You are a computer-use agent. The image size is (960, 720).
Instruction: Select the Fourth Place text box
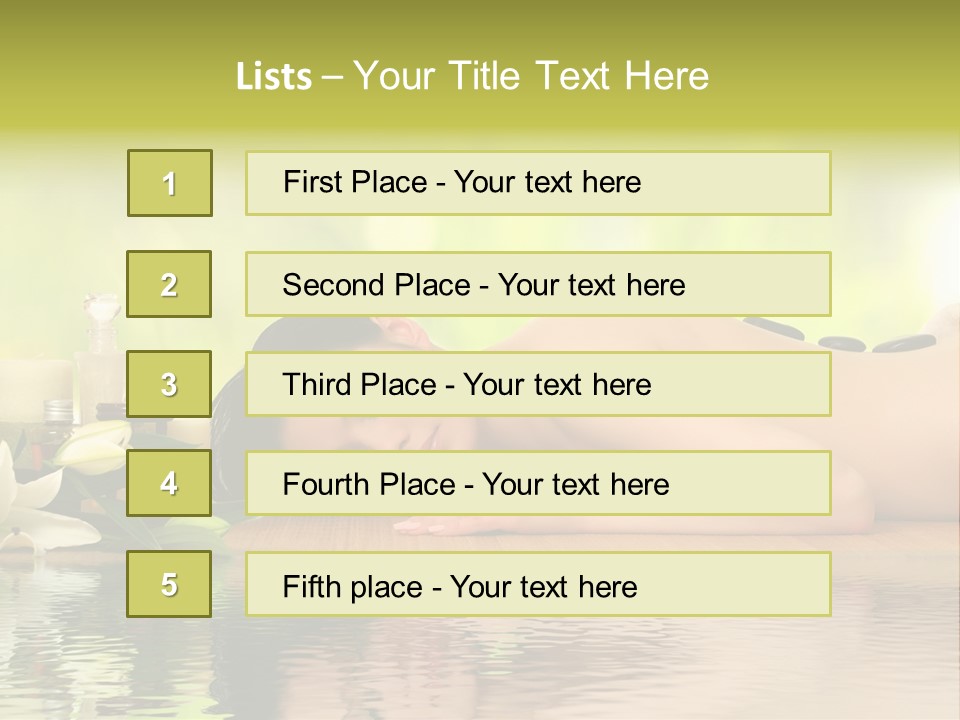pyautogui.click(x=538, y=484)
